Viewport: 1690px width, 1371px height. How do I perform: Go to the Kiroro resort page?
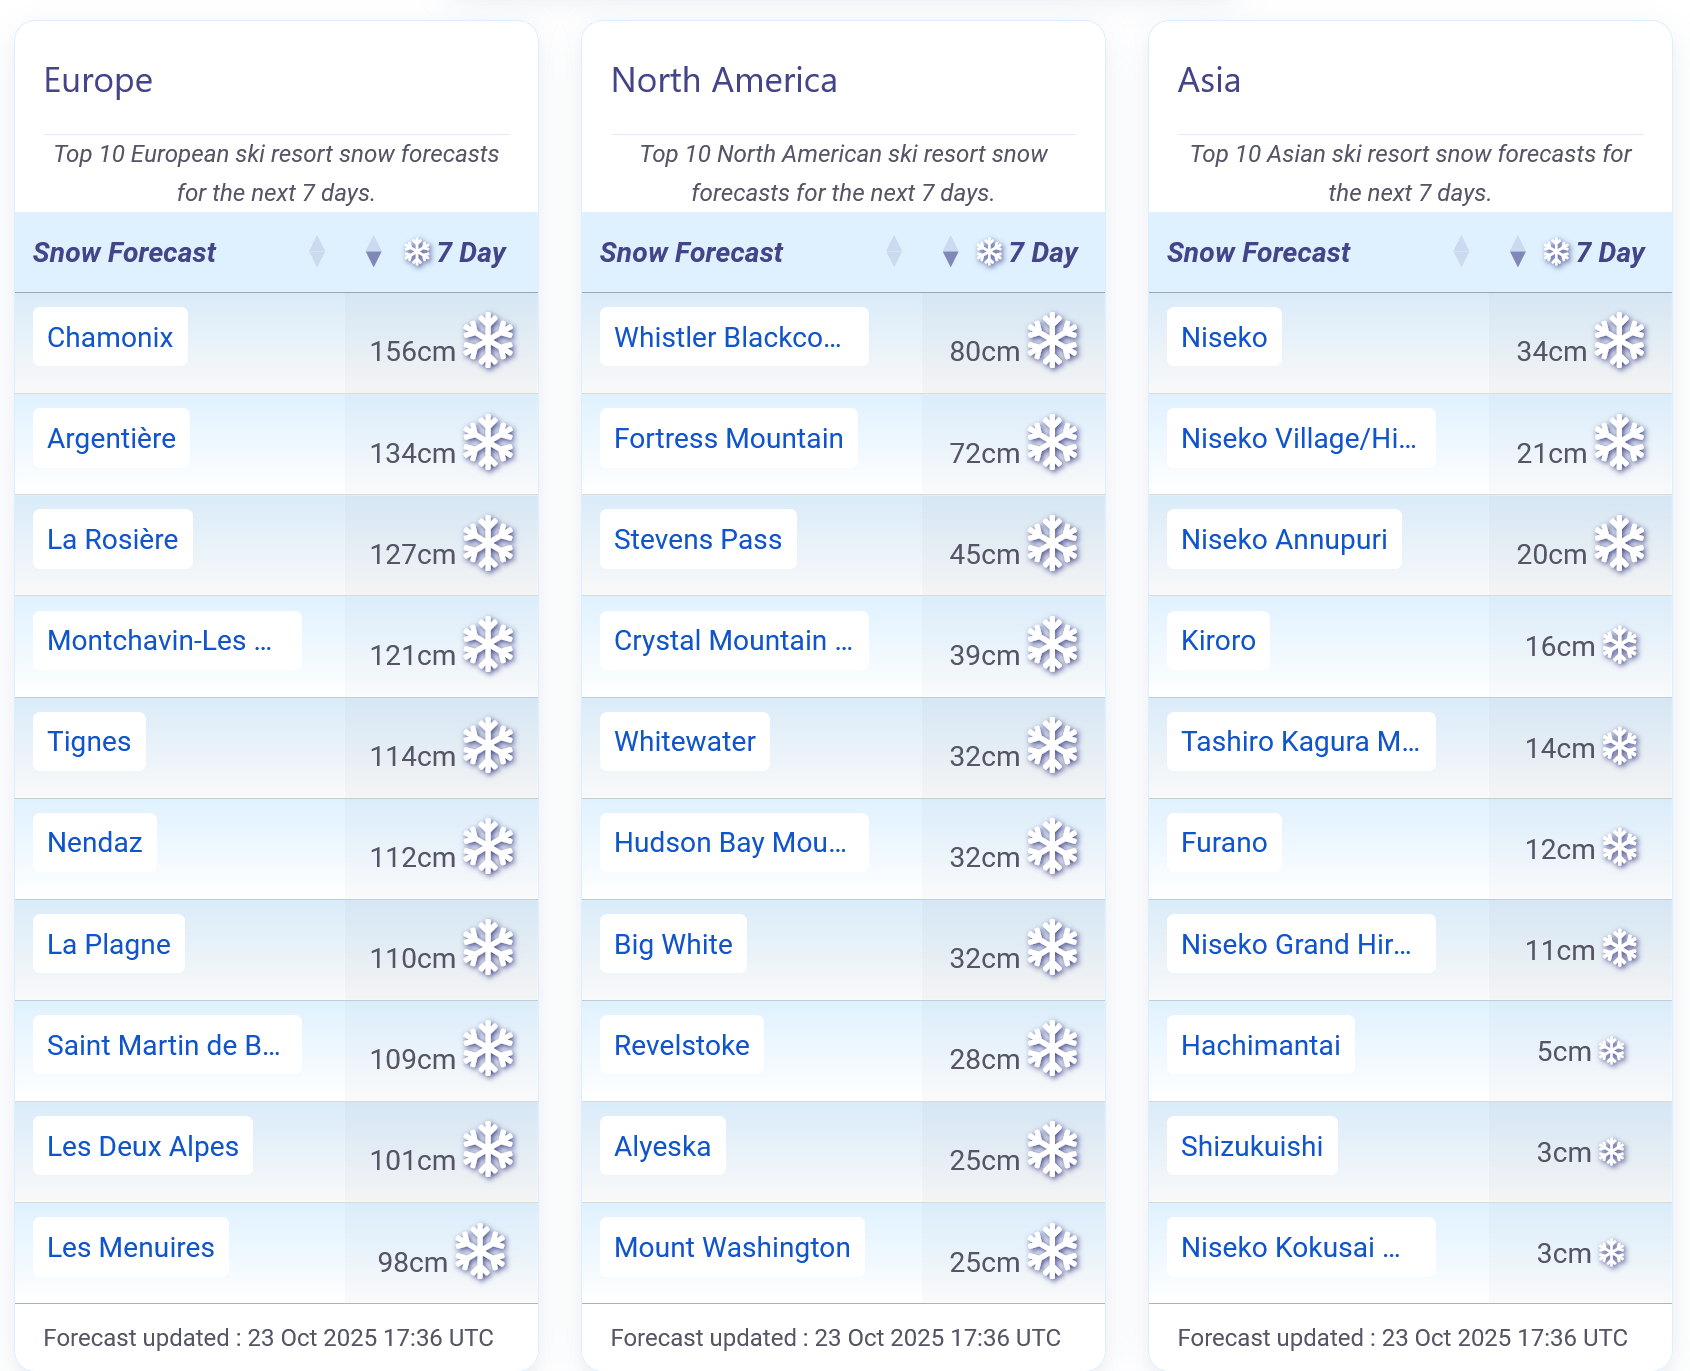click(1217, 640)
